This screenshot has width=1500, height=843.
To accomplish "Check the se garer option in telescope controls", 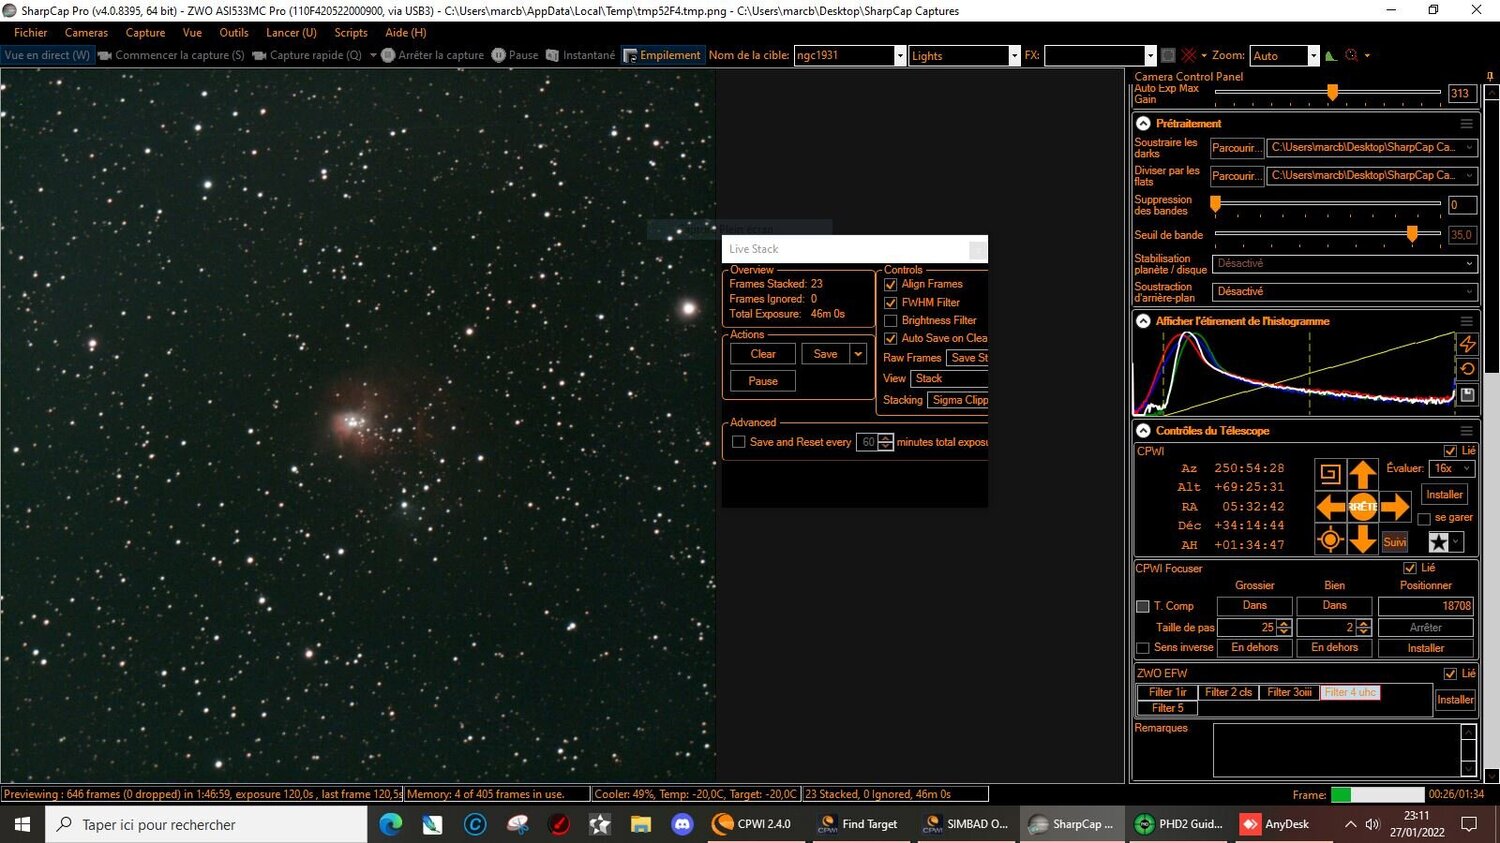I will tap(1424, 517).
